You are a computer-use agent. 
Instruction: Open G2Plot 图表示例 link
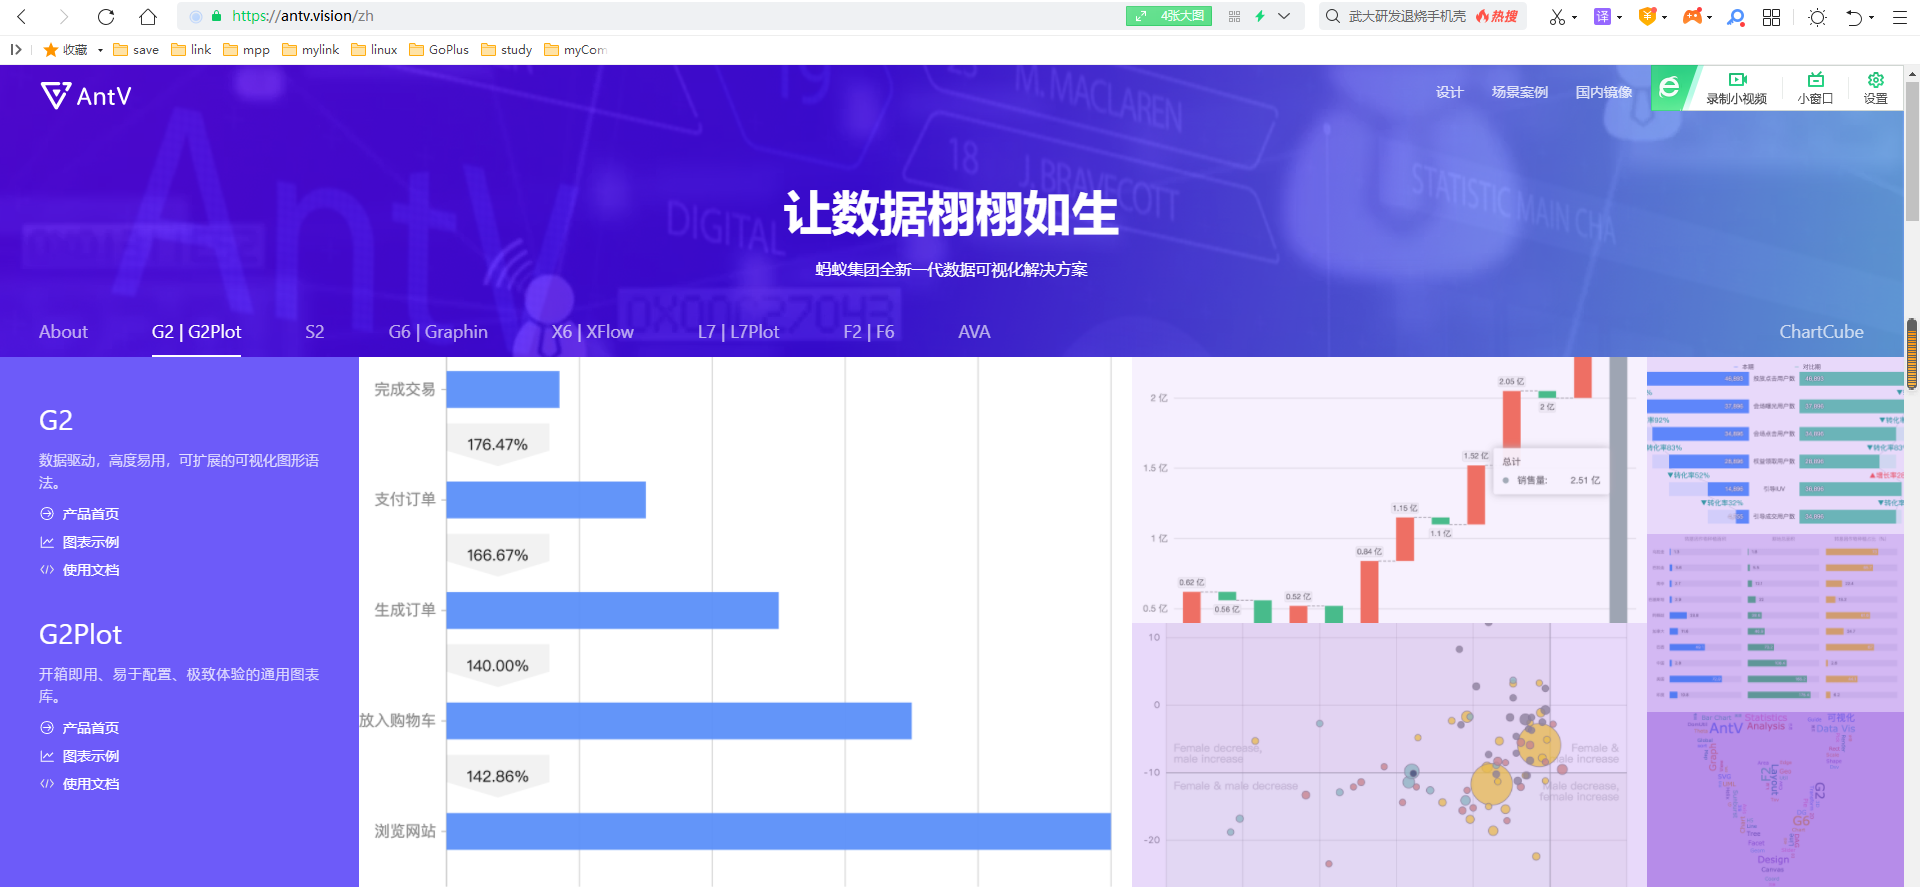pyautogui.click(x=80, y=756)
